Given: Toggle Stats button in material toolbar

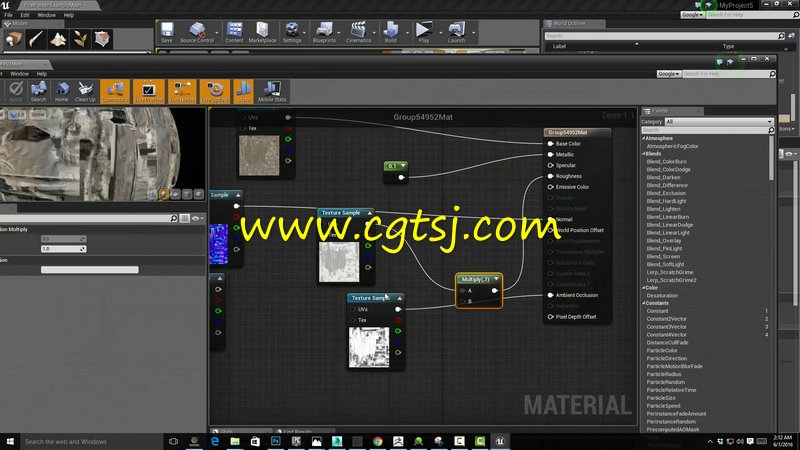Looking at the screenshot, I should click(x=243, y=92).
